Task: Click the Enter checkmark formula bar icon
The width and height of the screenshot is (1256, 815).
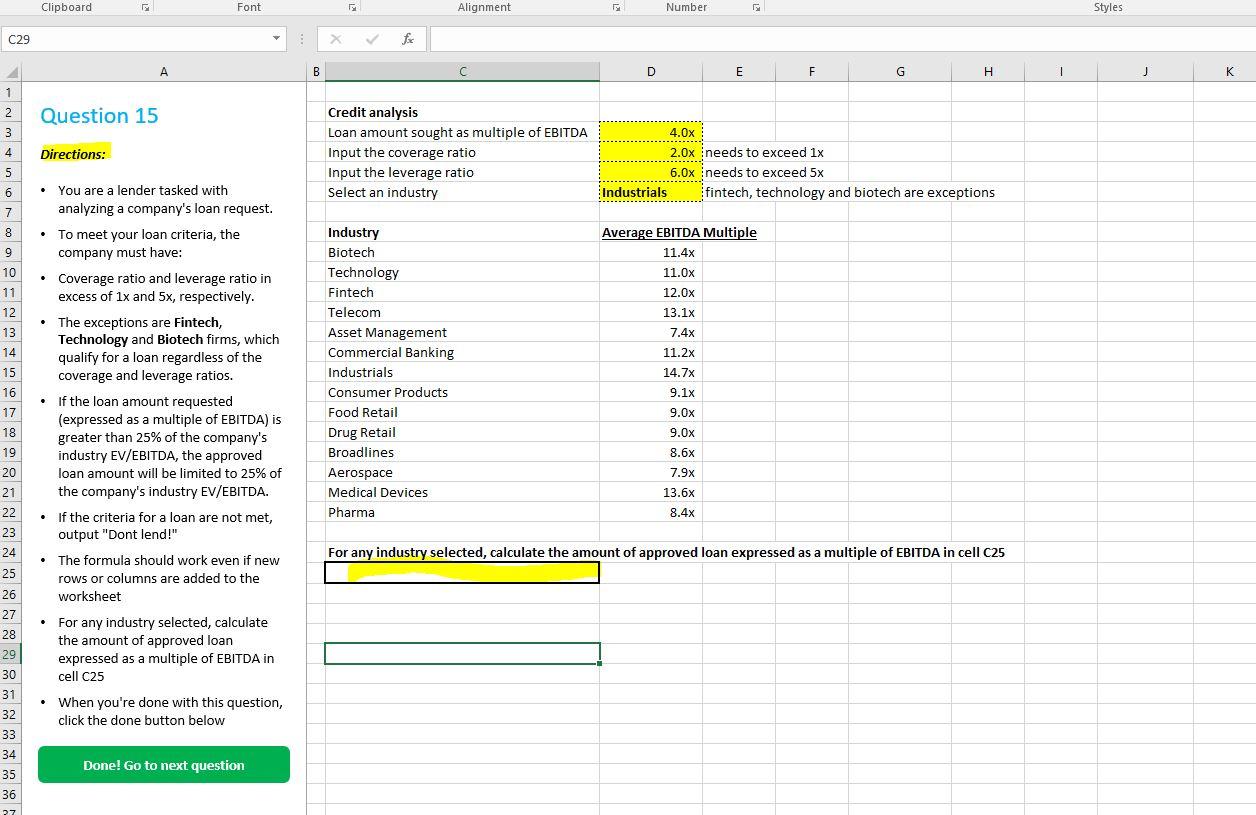Action: coord(372,39)
